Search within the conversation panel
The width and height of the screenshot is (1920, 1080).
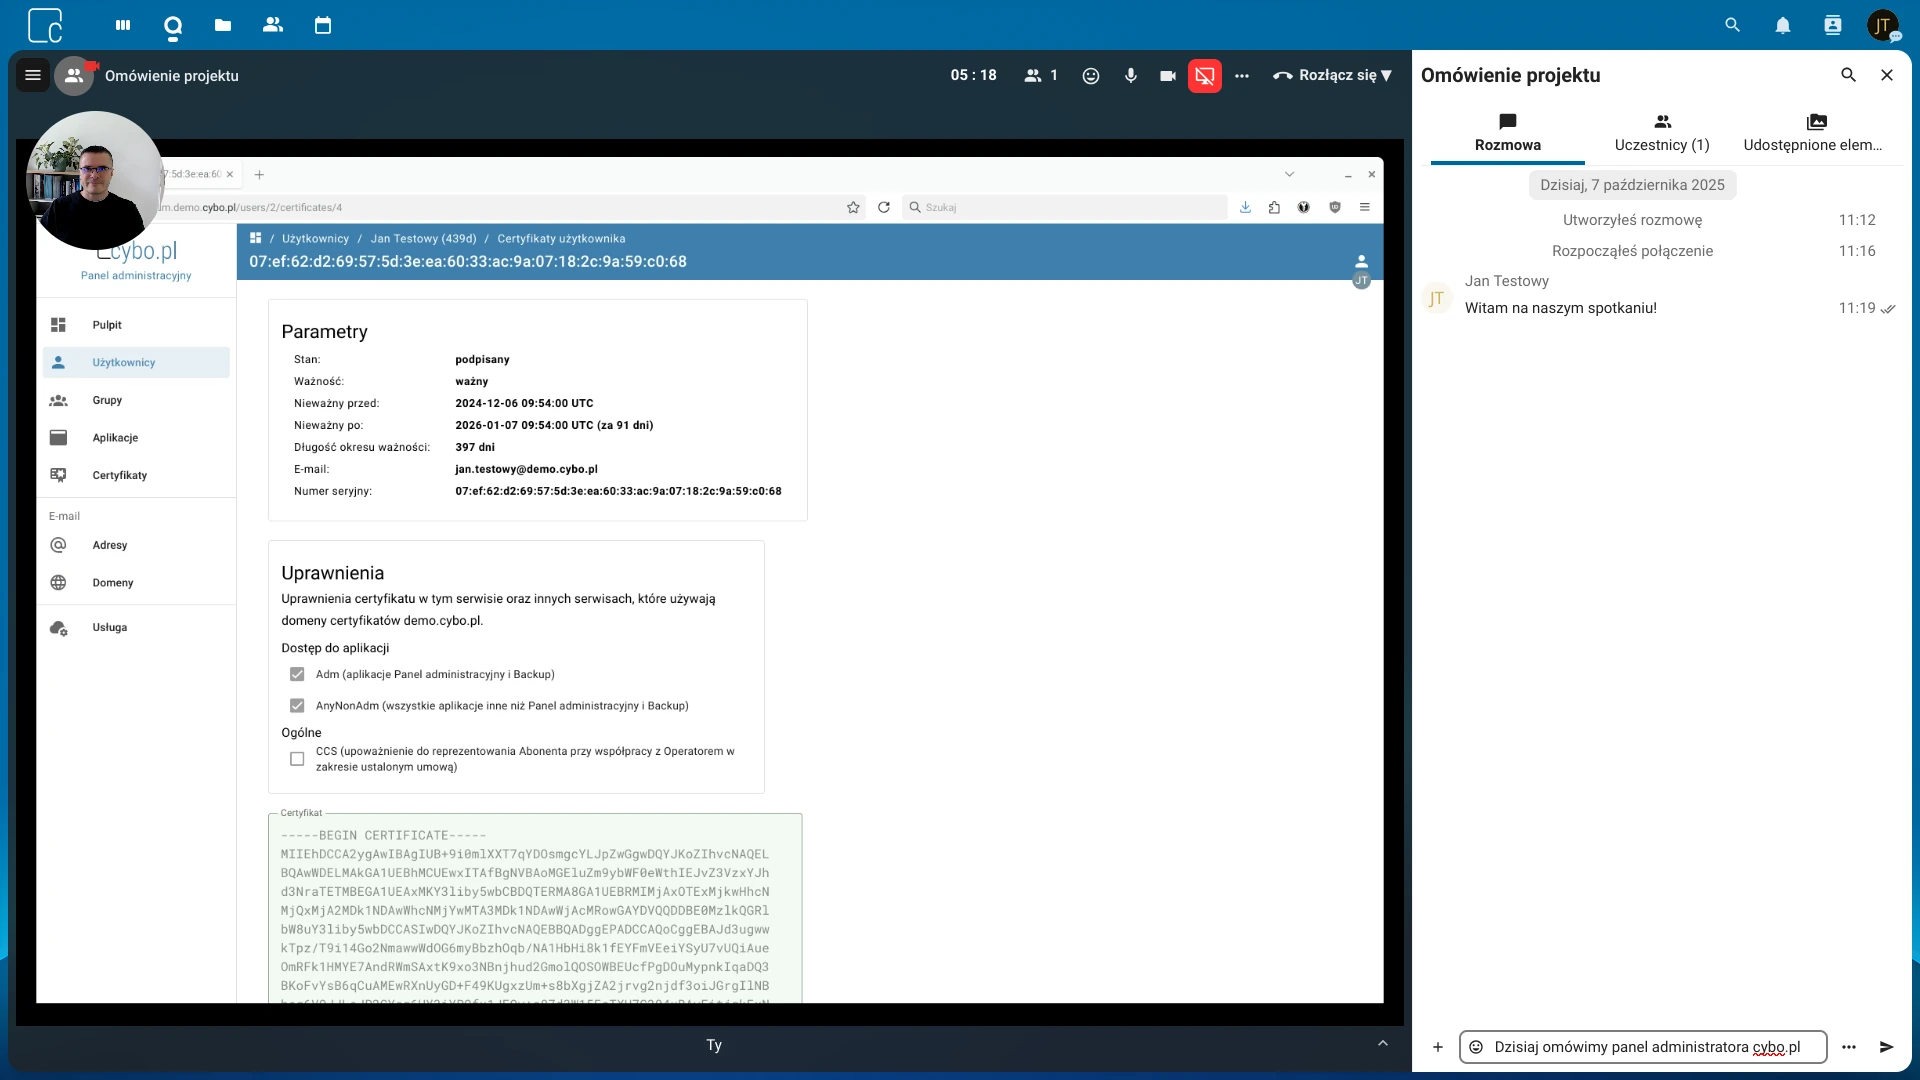click(1848, 75)
